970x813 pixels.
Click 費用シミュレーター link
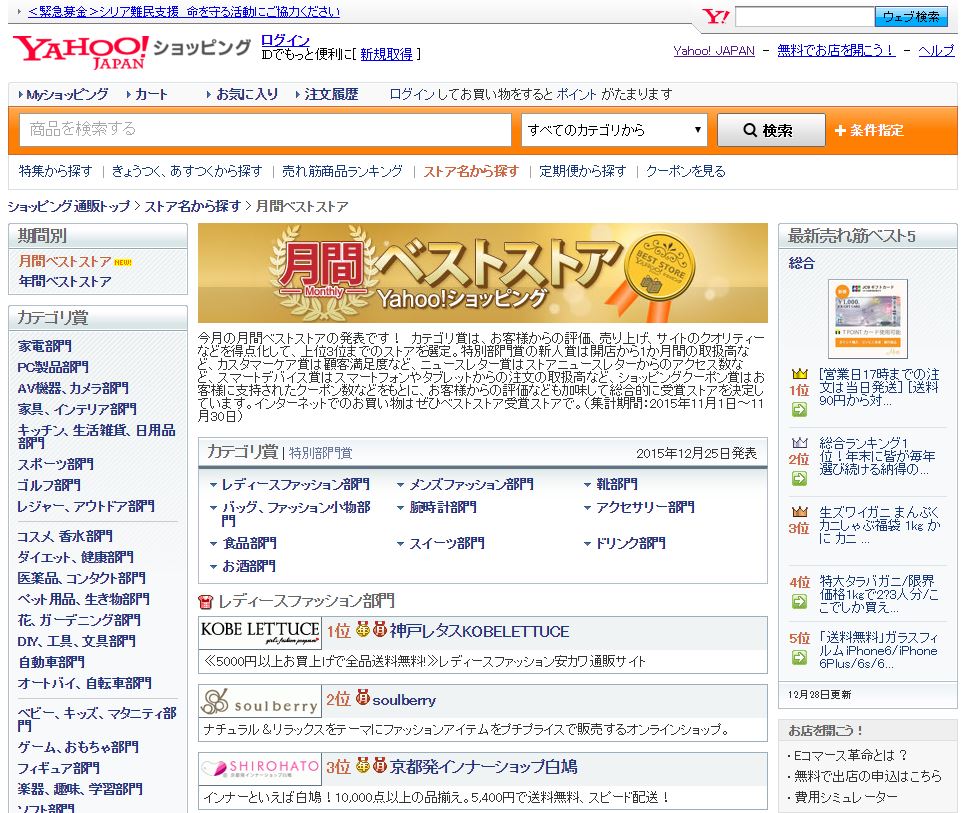[846, 798]
